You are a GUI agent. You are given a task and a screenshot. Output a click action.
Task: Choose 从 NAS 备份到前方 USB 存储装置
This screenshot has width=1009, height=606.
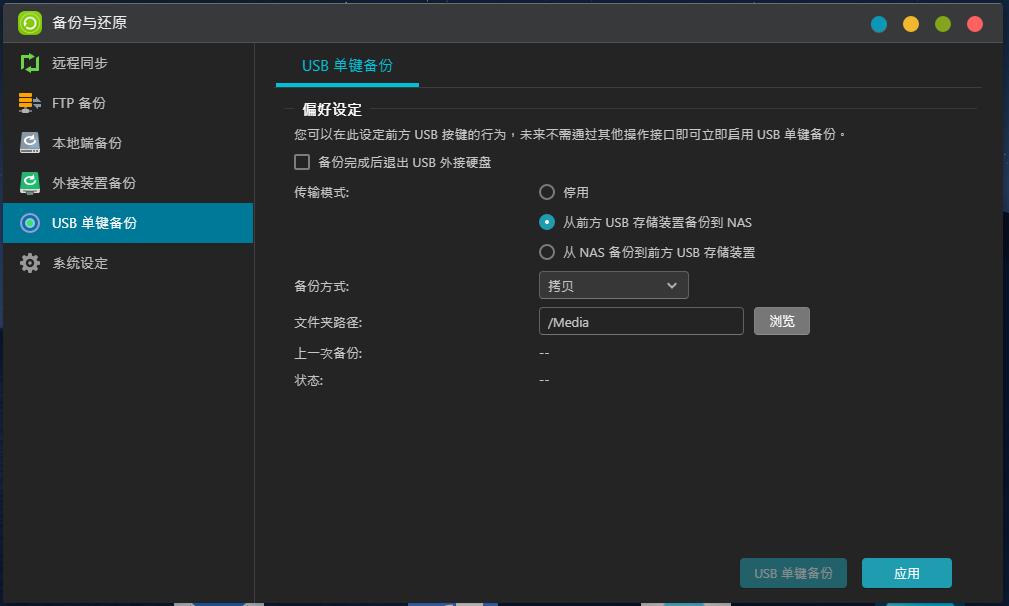(x=547, y=252)
